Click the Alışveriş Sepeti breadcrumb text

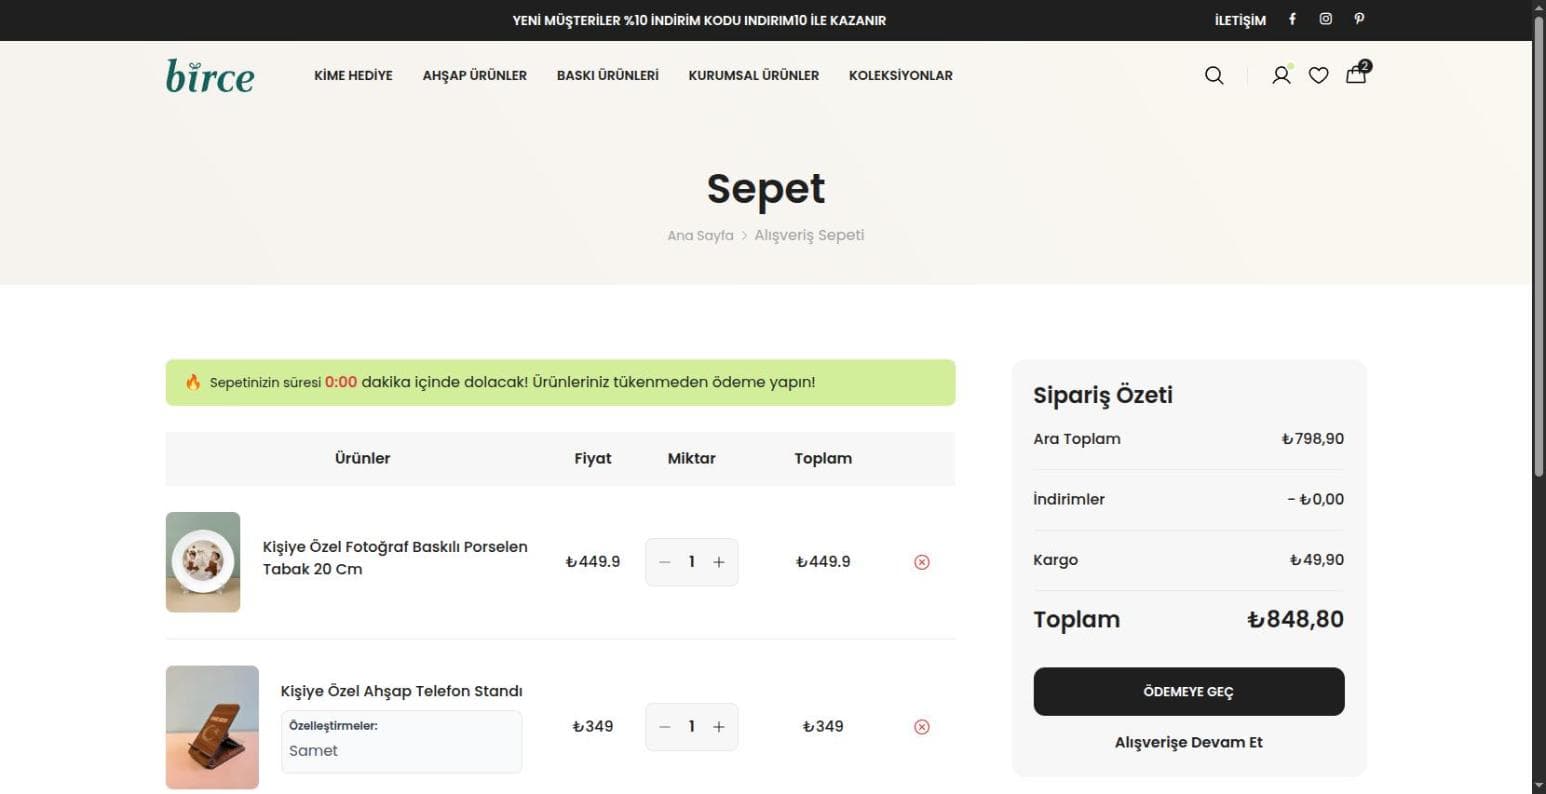coord(809,236)
